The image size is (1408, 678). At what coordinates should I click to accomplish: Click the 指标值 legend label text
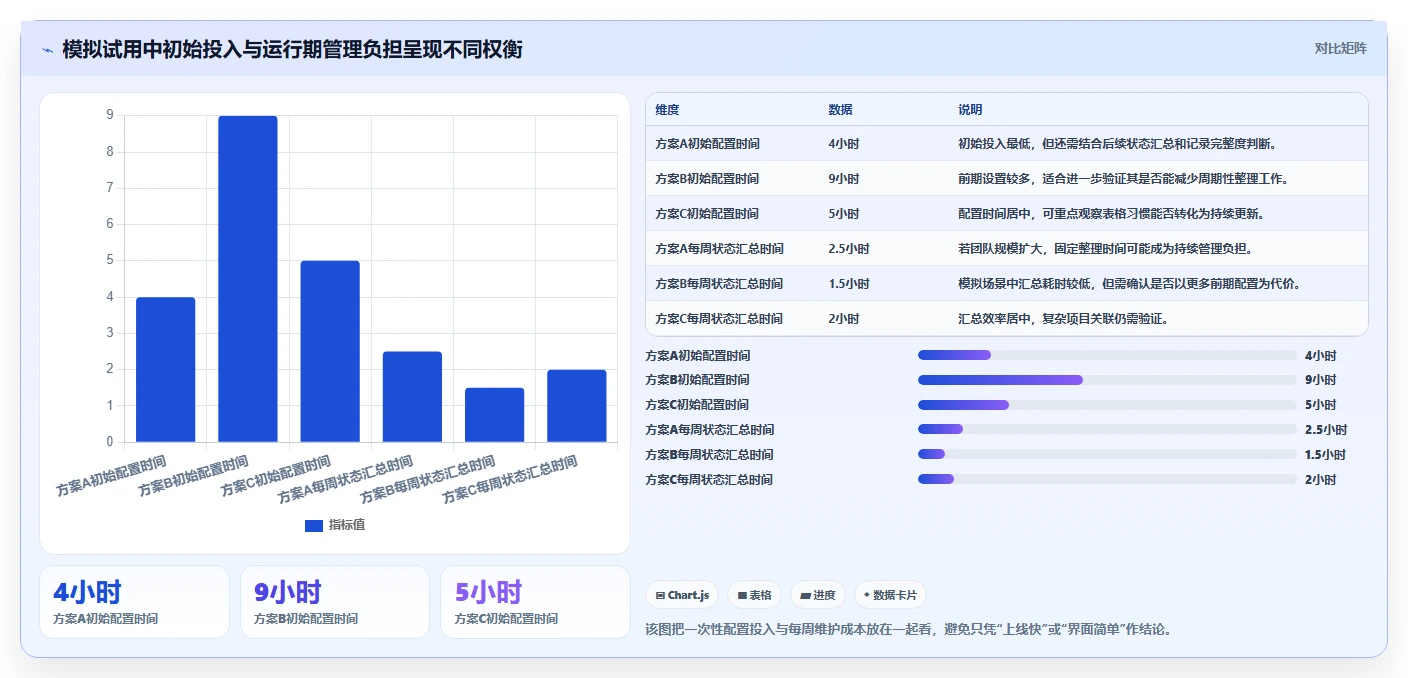[x=347, y=525]
